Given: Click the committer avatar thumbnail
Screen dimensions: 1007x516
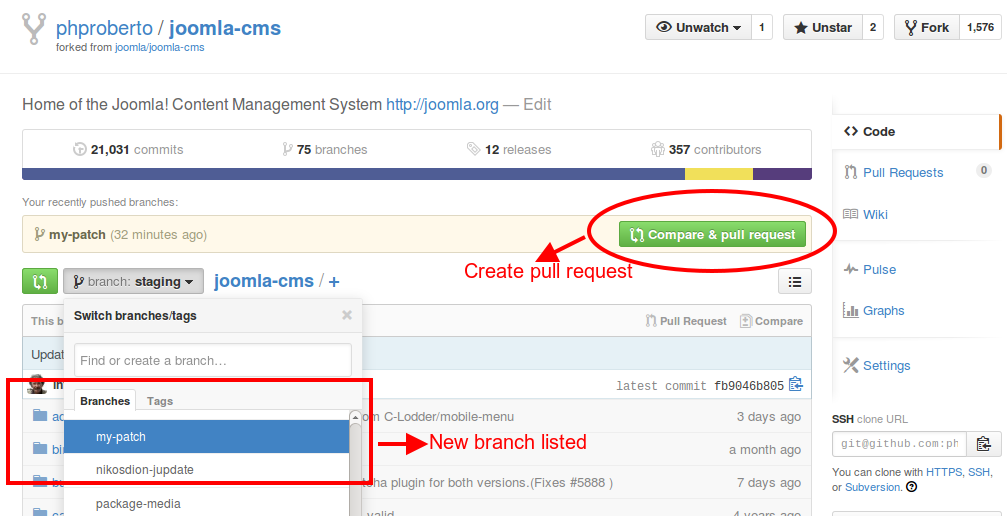Looking at the screenshot, I should [37, 384].
